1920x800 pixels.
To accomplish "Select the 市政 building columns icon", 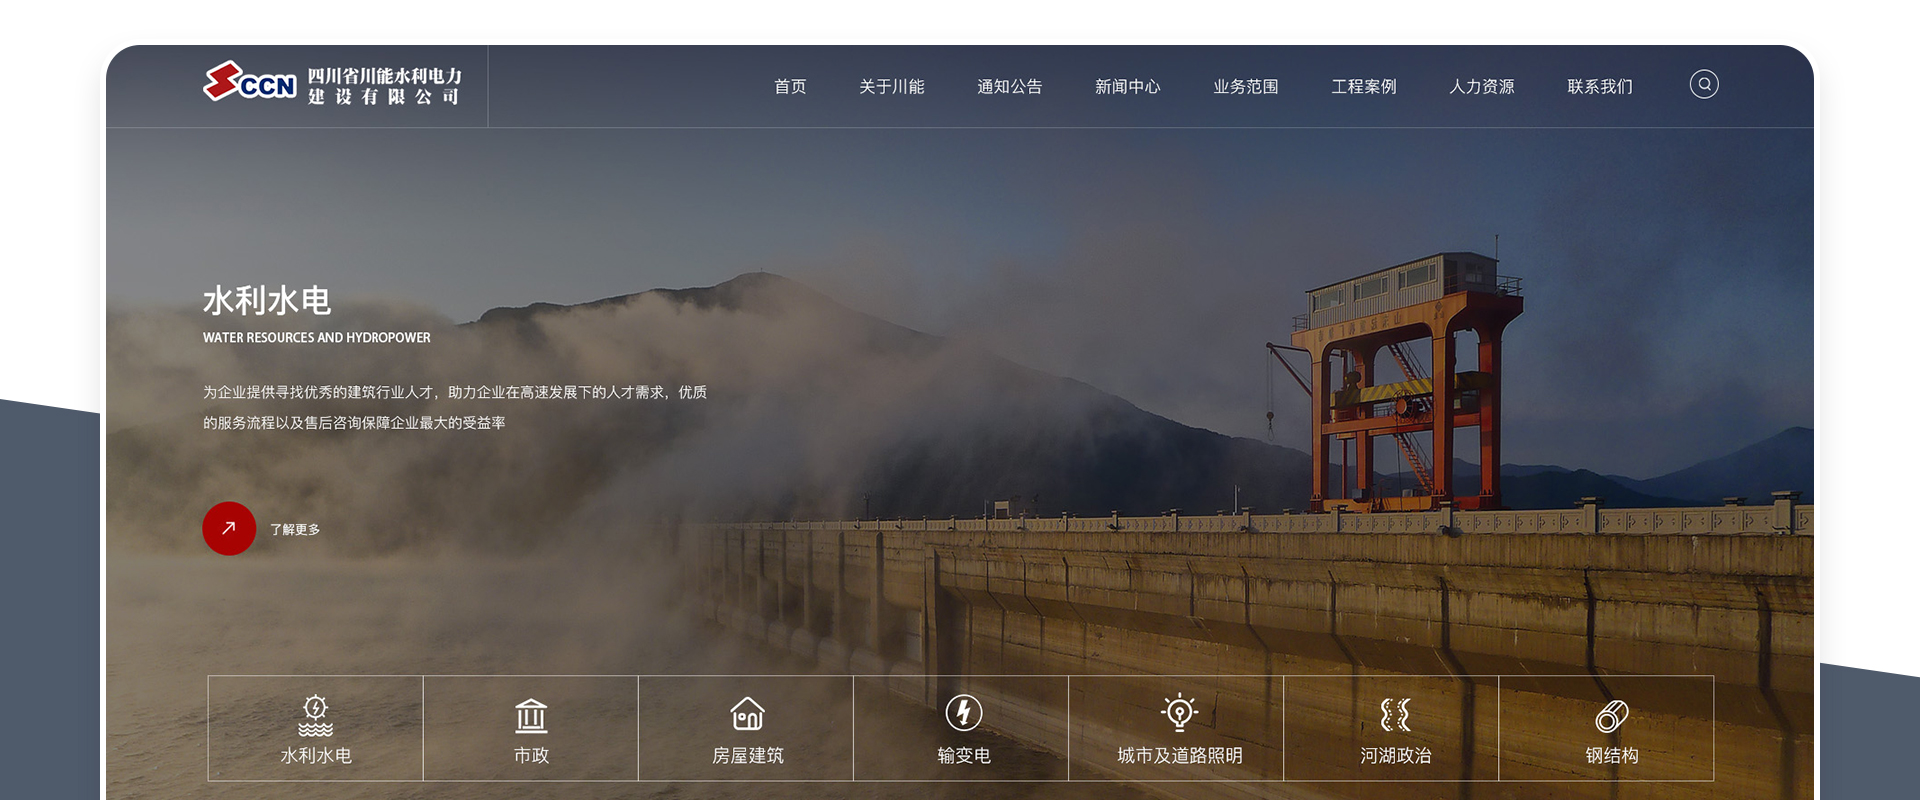I will [531, 714].
